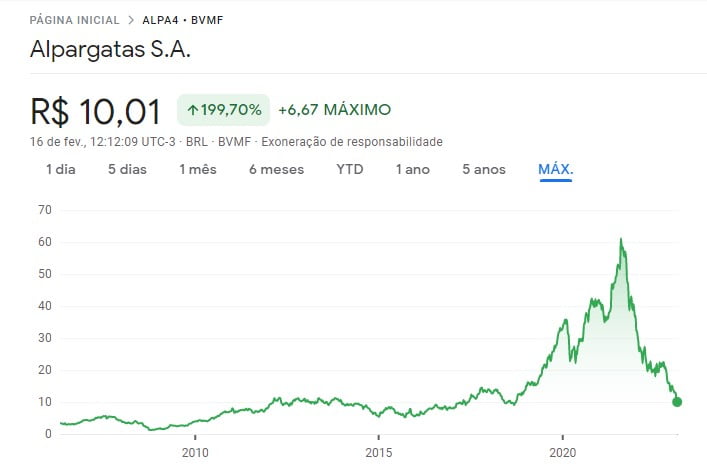Viewport: 707px width, 475px height.
Task: Open the ALPA4 • BVMF breadcrumb
Action: click(x=185, y=20)
